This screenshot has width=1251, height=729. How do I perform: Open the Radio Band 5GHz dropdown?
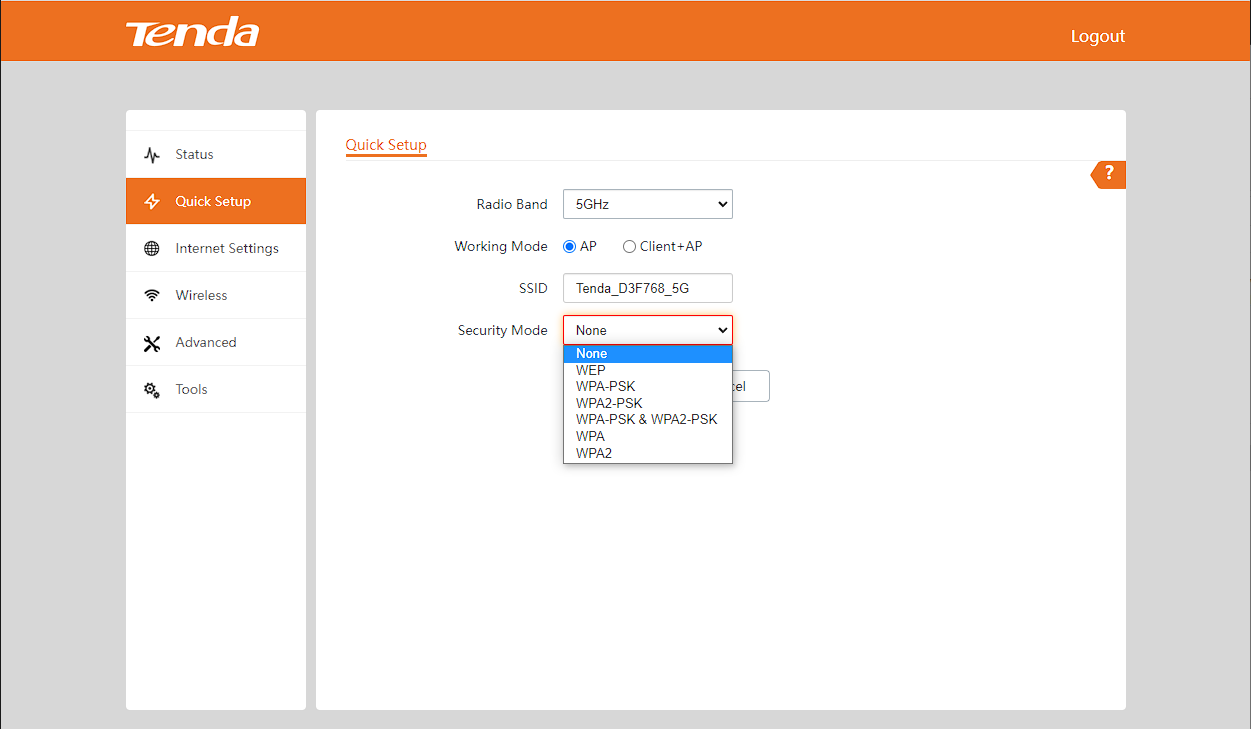(x=648, y=204)
